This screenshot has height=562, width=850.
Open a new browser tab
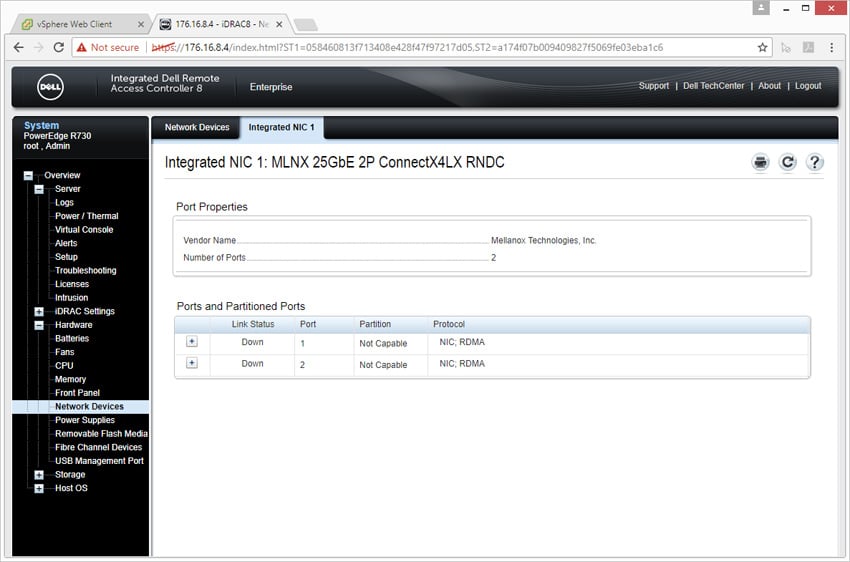[x=305, y=24]
